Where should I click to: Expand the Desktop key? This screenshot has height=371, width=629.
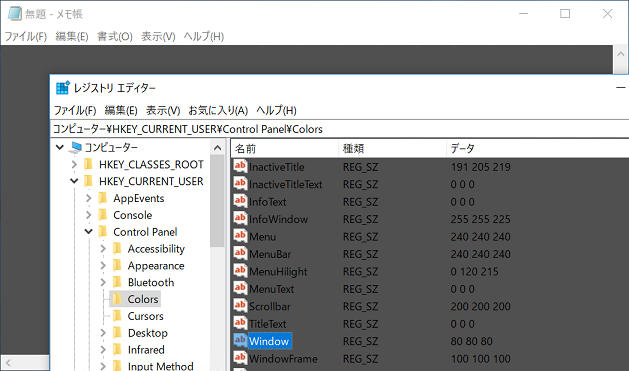(x=103, y=333)
